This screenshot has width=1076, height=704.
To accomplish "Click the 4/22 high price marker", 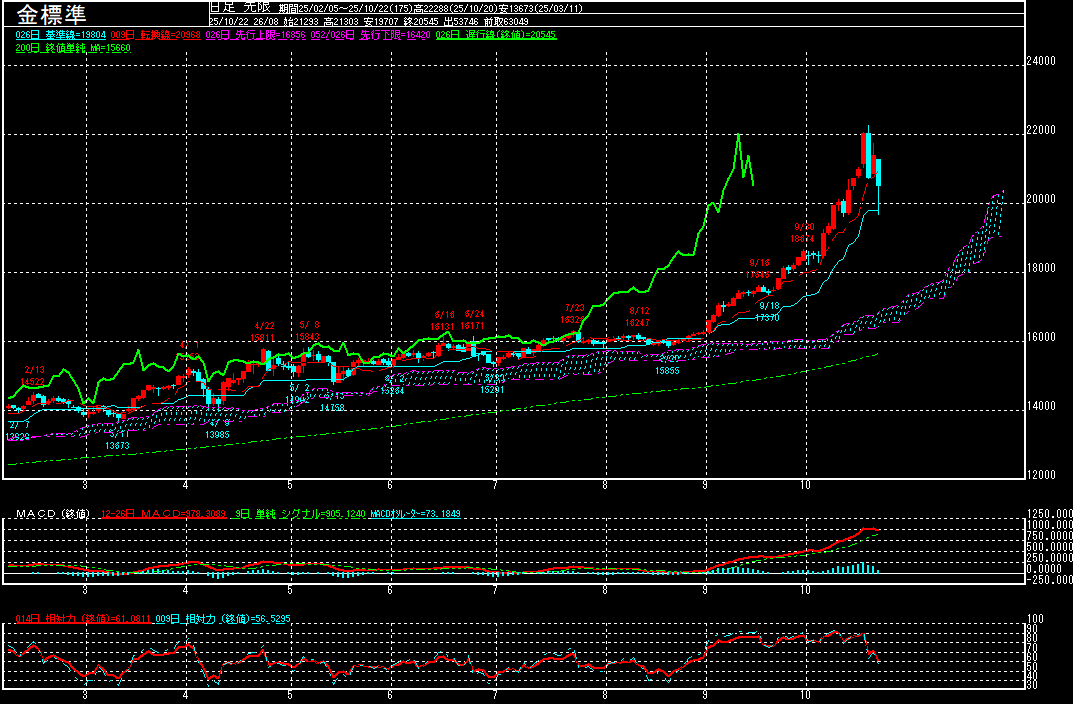I will tap(263, 331).
